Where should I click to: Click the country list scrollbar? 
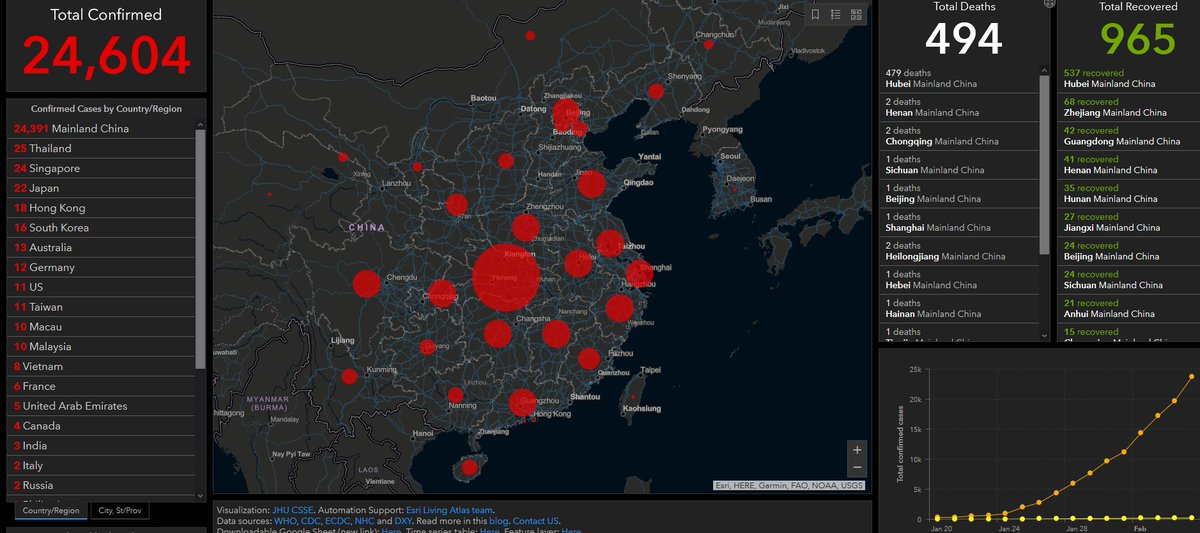(x=200, y=248)
